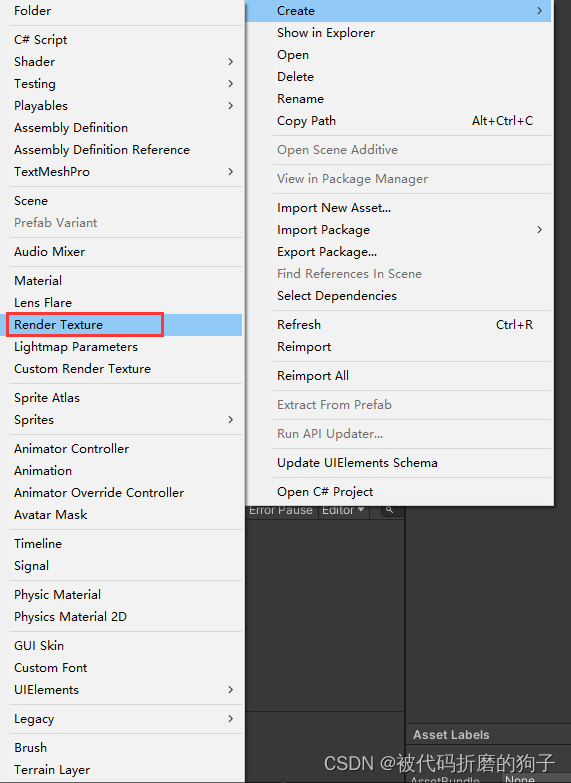Expand the UIElements submenu
The image size is (571, 783).
(123, 689)
